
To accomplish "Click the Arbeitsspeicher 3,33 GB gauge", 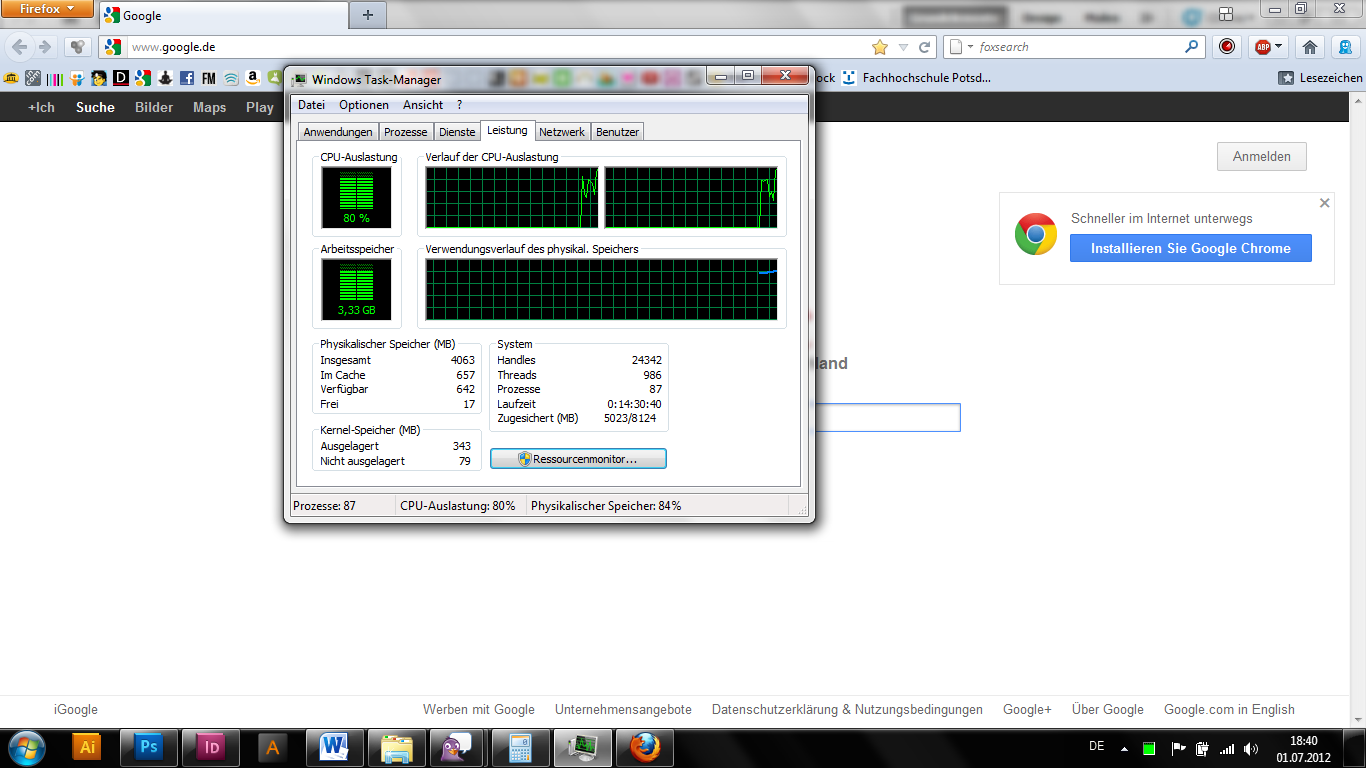I will click(x=356, y=289).
